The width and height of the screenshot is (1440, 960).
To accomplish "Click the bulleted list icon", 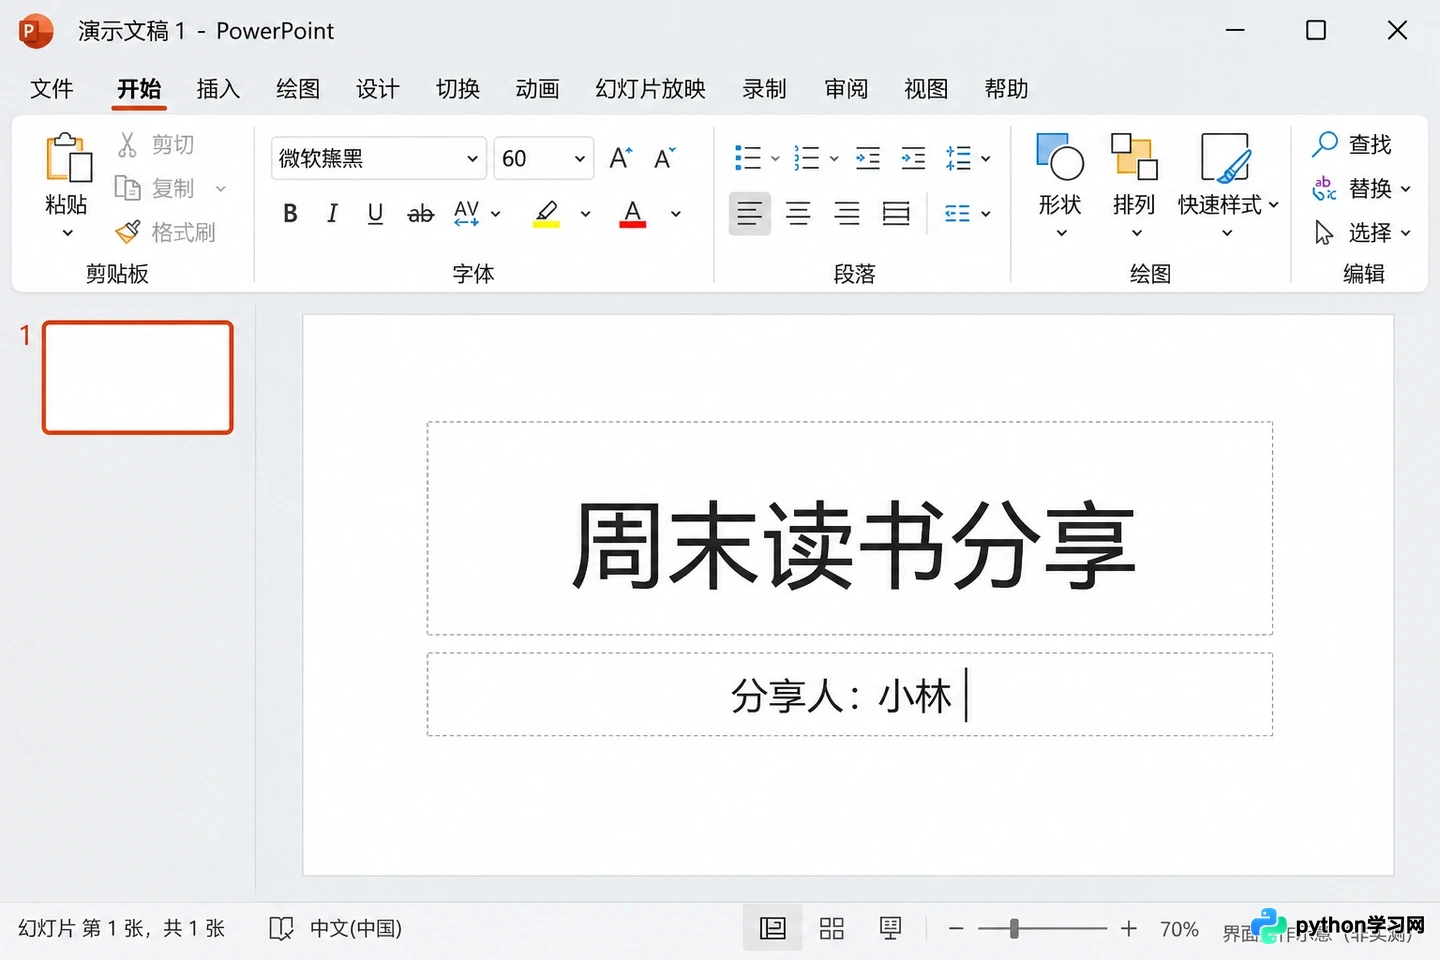I will click(747, 158).
